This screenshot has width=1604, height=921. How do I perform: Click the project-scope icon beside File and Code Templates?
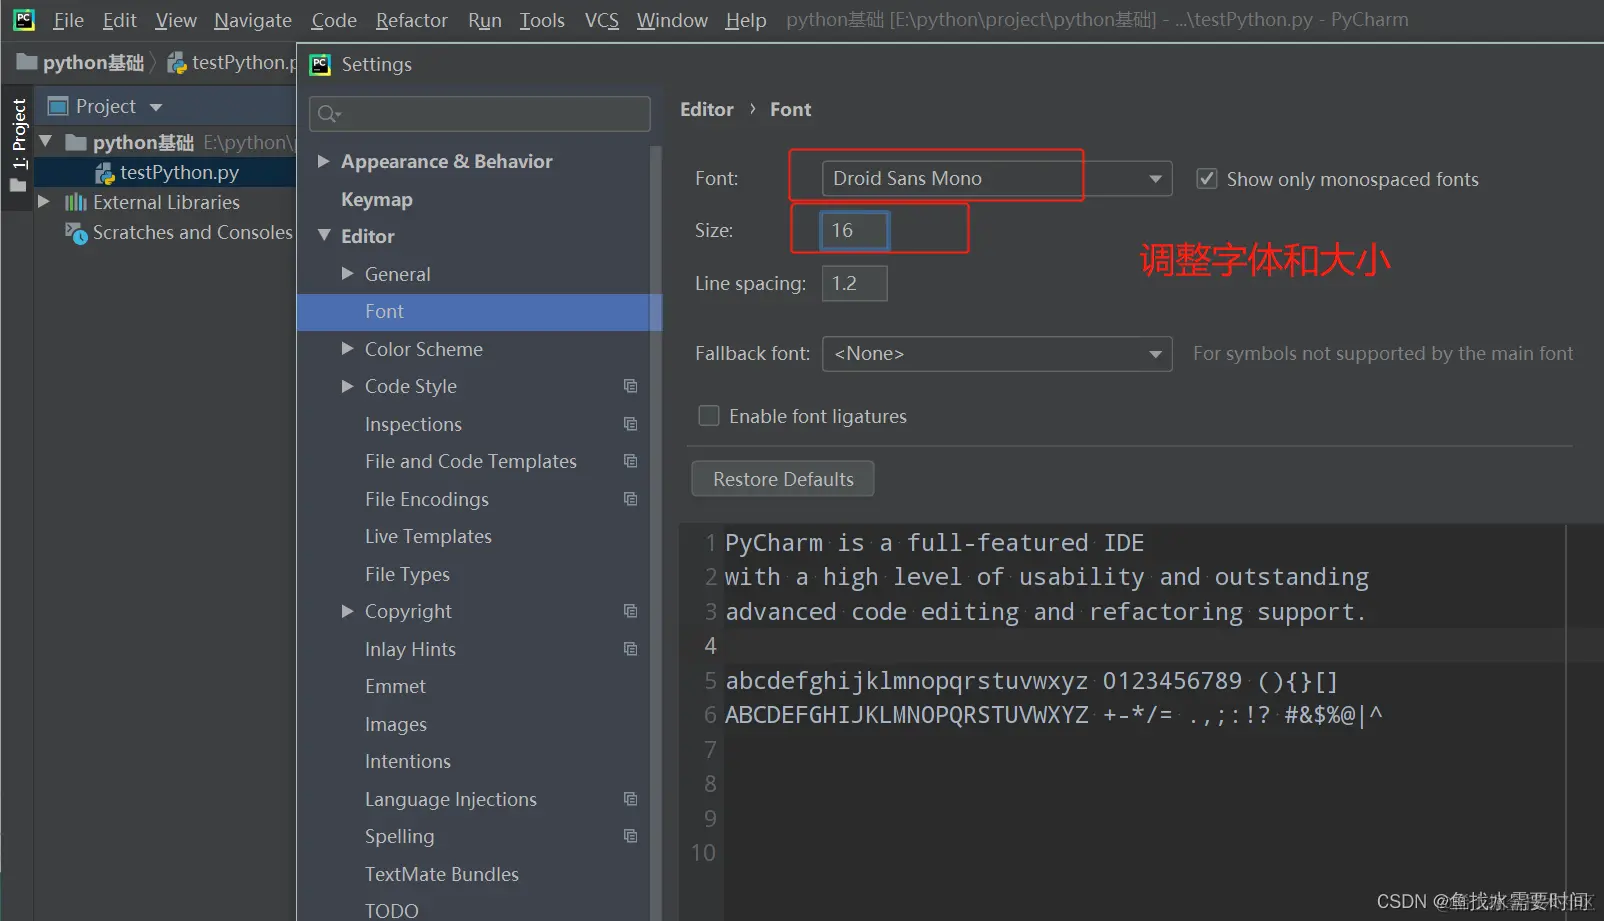point(630,461)
